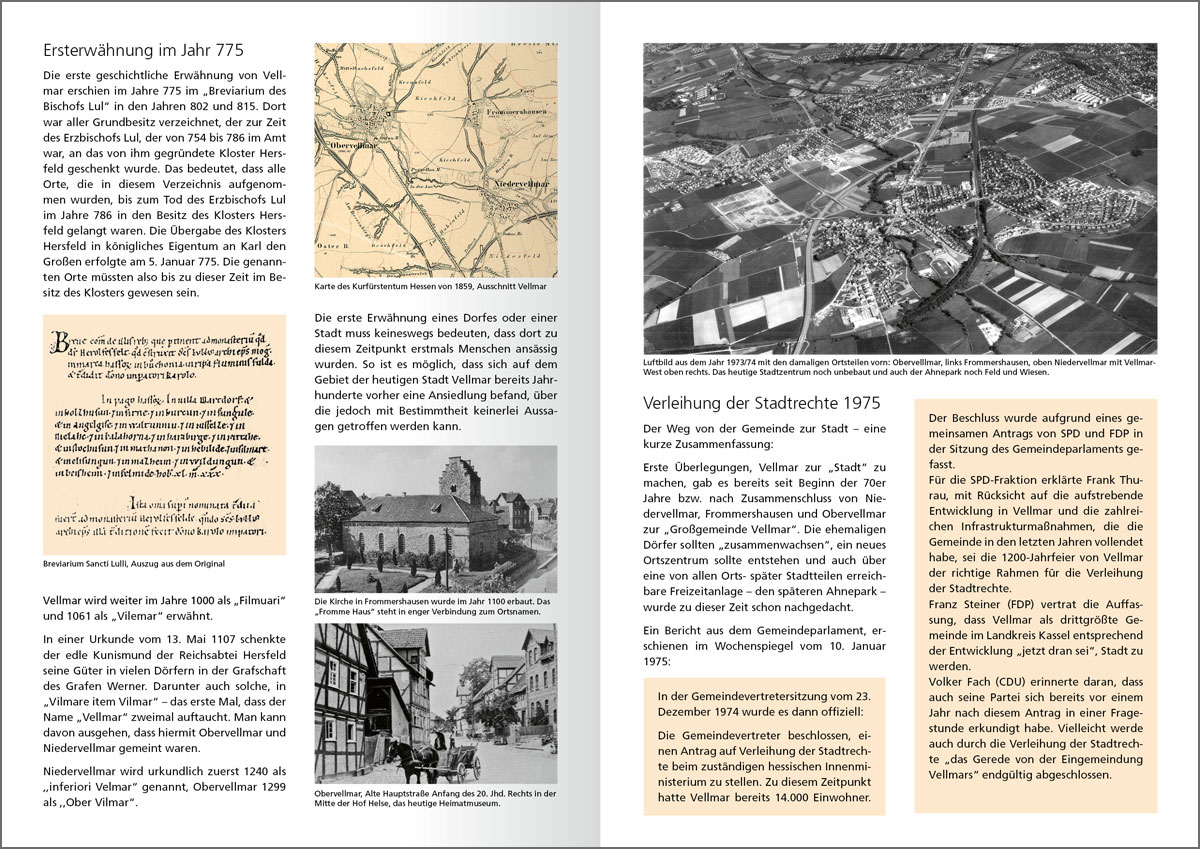Click paragraph starting "Erste Überlegungen, Vellmar zur Stadt"
This screenshot has width=1200, height=849.
coord(765,538)
